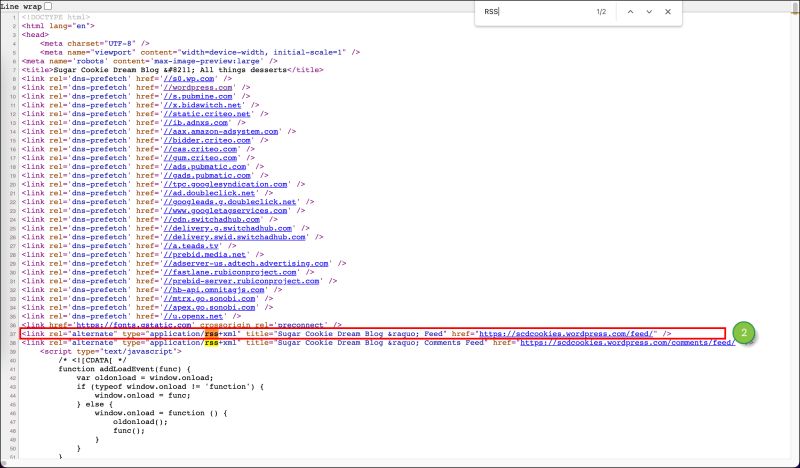The height and width of the screenshot is (468, 800).
Task: Go to next find result
Action: (649, 12)
